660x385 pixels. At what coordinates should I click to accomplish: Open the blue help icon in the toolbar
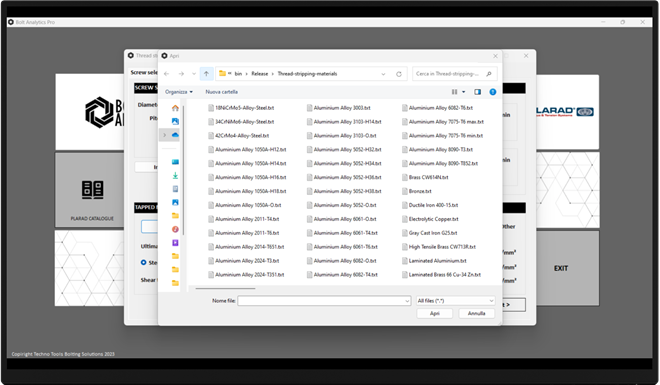492,92
